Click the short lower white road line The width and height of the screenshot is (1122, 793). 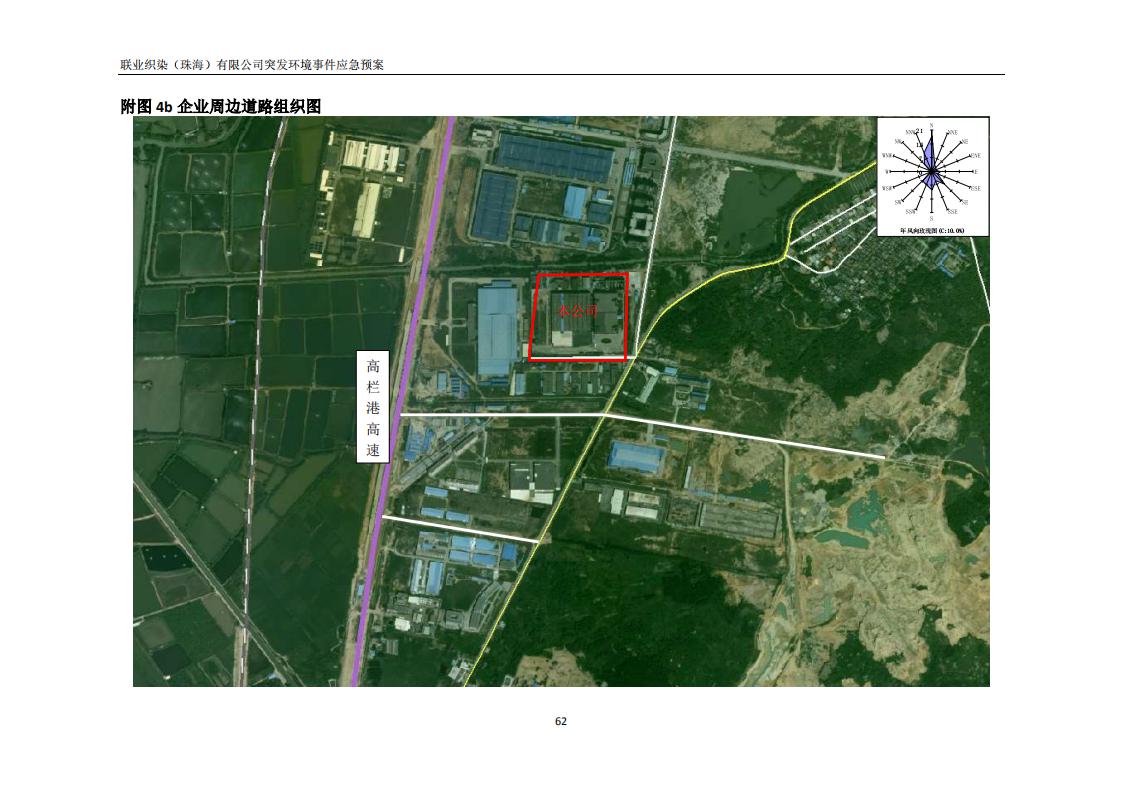460,530
